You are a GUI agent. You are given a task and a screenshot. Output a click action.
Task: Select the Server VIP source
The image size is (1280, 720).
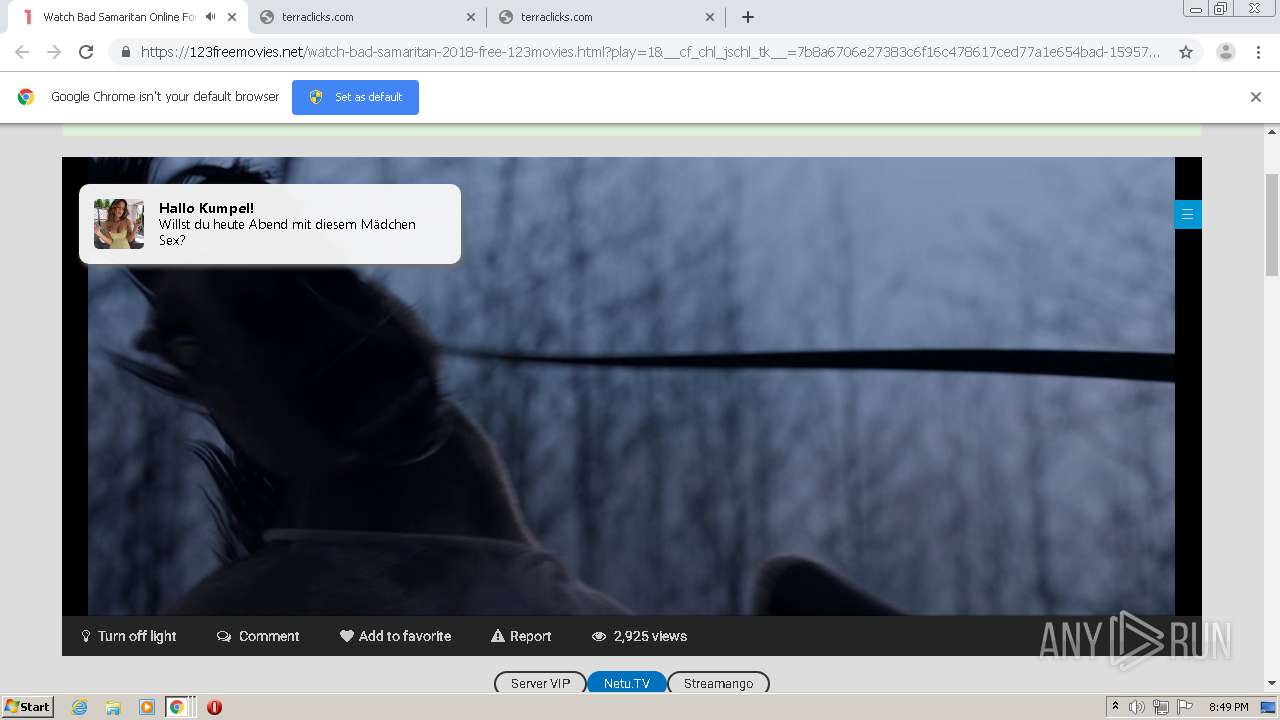[540, 683]
